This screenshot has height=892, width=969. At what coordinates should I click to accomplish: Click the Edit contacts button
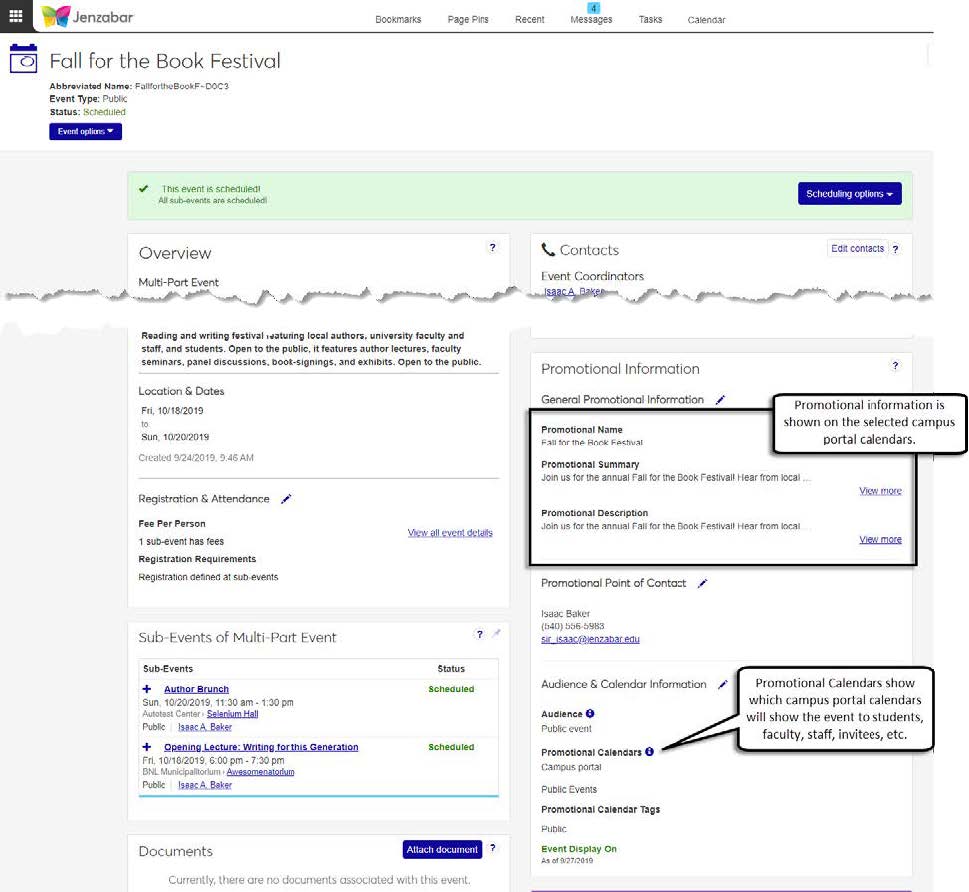(x=858, y=249)
